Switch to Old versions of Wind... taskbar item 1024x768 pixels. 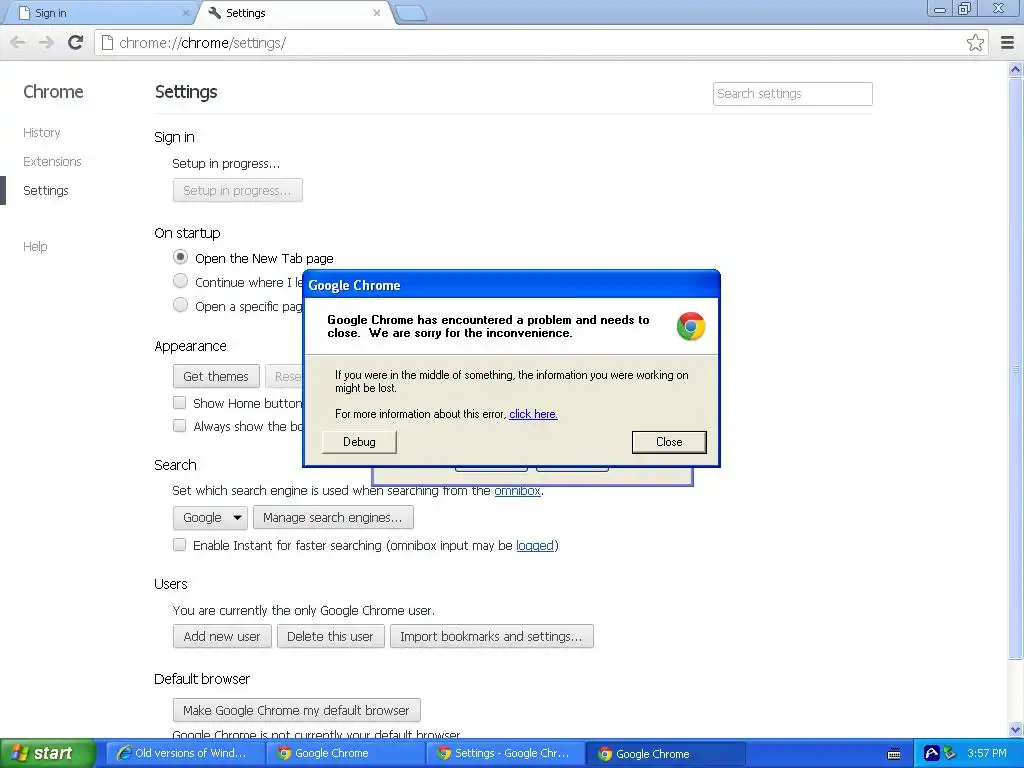(185, 753)
